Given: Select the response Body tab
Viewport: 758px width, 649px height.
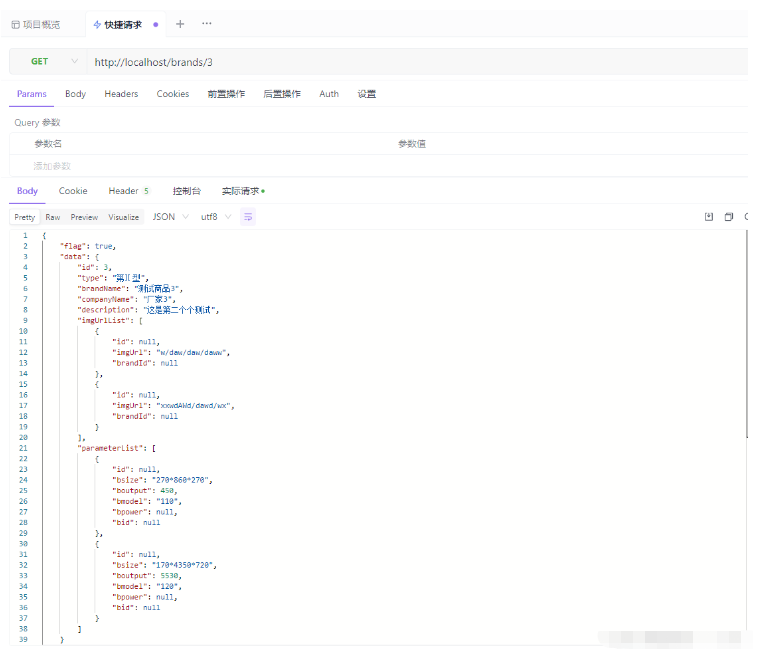Looking at the screenshot, I should [x=28, y=191].
